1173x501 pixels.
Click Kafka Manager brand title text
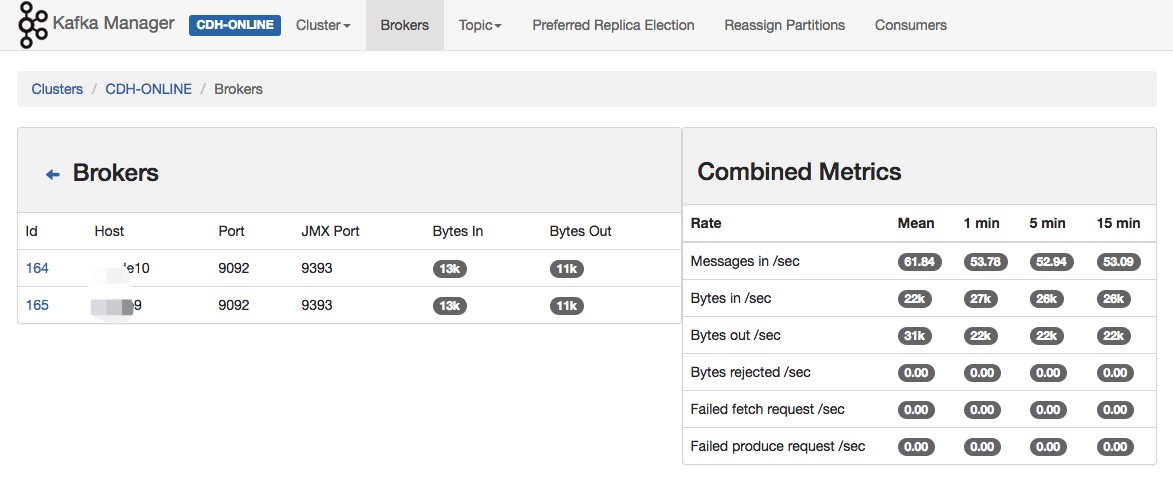coord(113,23)
